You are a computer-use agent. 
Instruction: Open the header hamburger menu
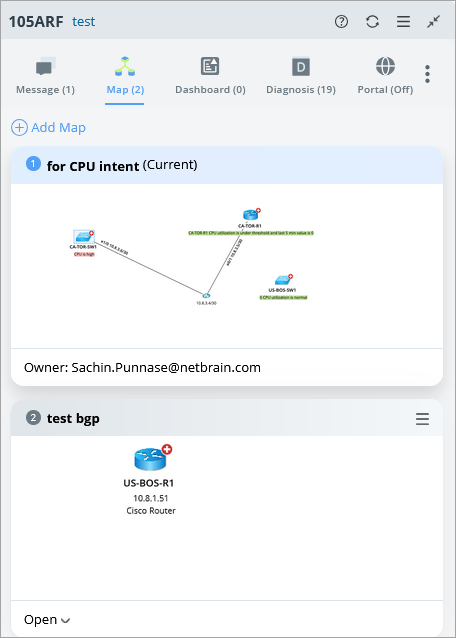(403, 21)
